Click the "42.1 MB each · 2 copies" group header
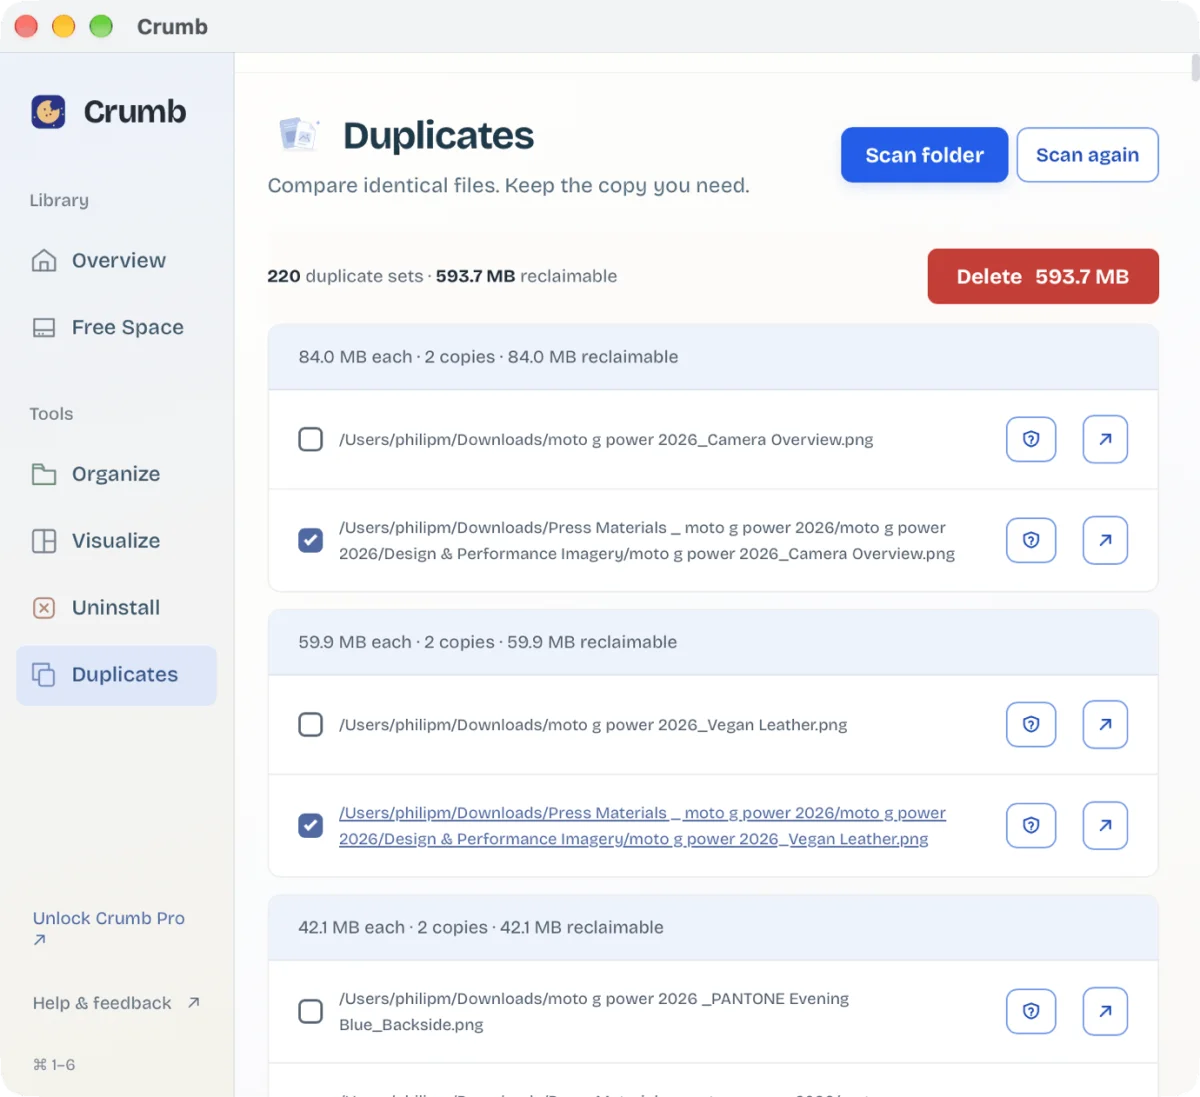1200x1097 pixels. point(713,928)
